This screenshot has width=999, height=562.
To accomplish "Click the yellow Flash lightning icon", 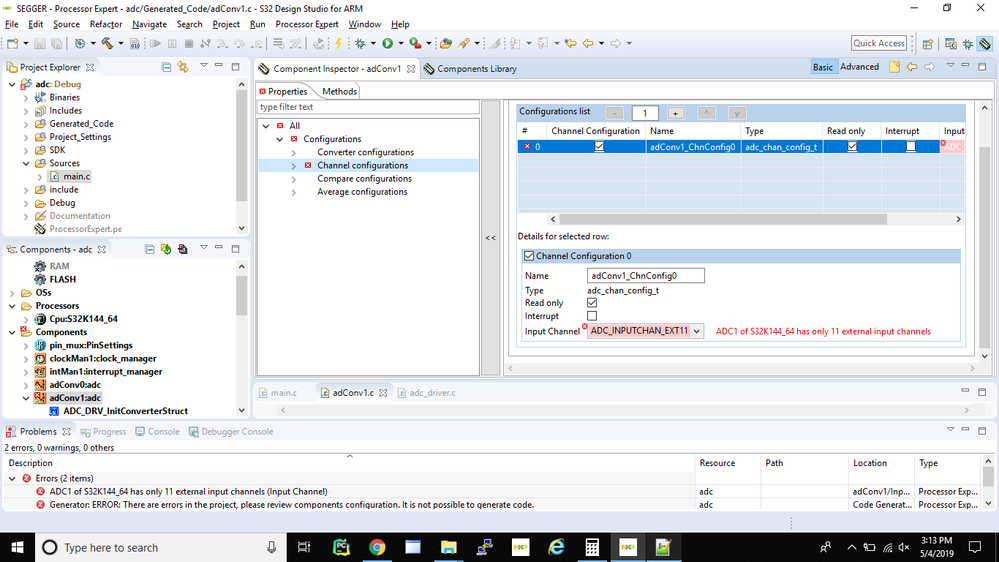I will [338, 43].
